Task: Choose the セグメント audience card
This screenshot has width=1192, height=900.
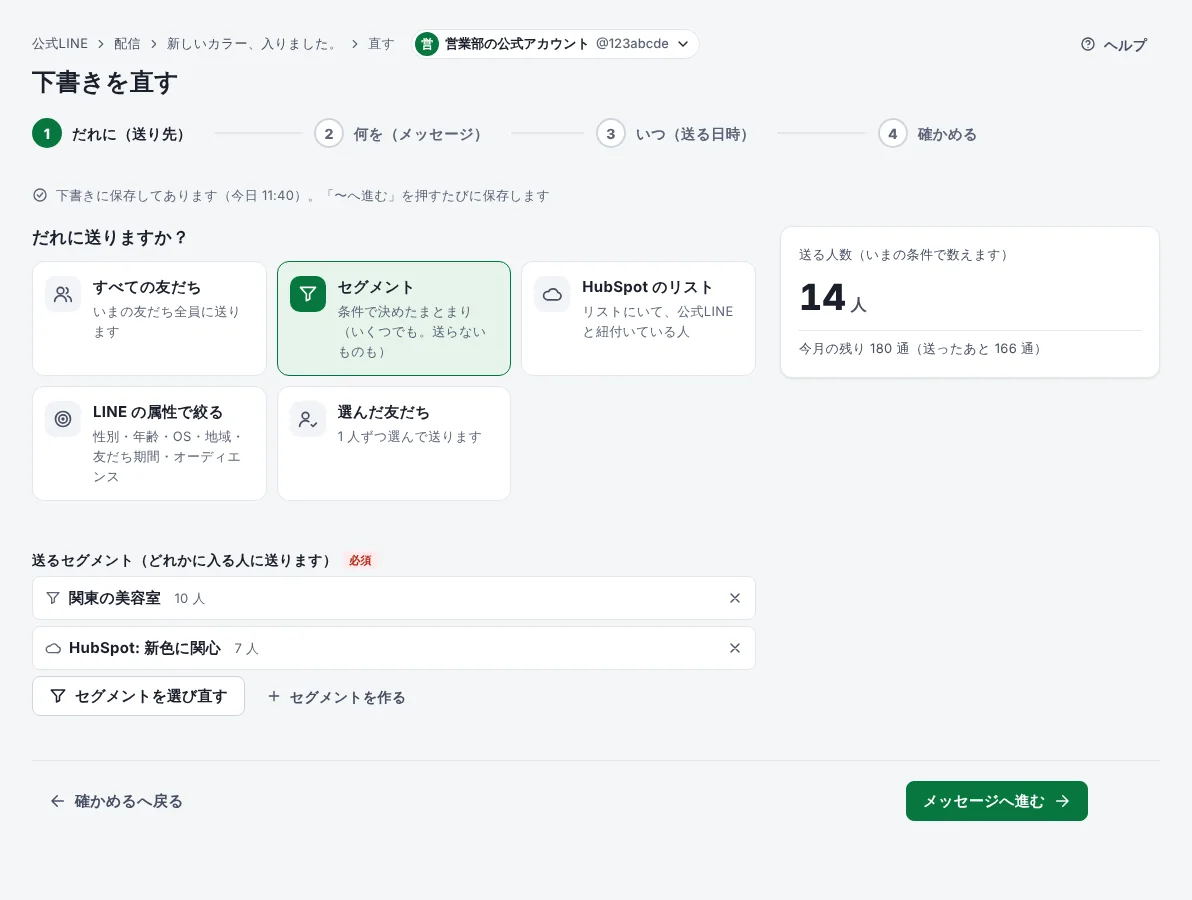Action: 394,318
